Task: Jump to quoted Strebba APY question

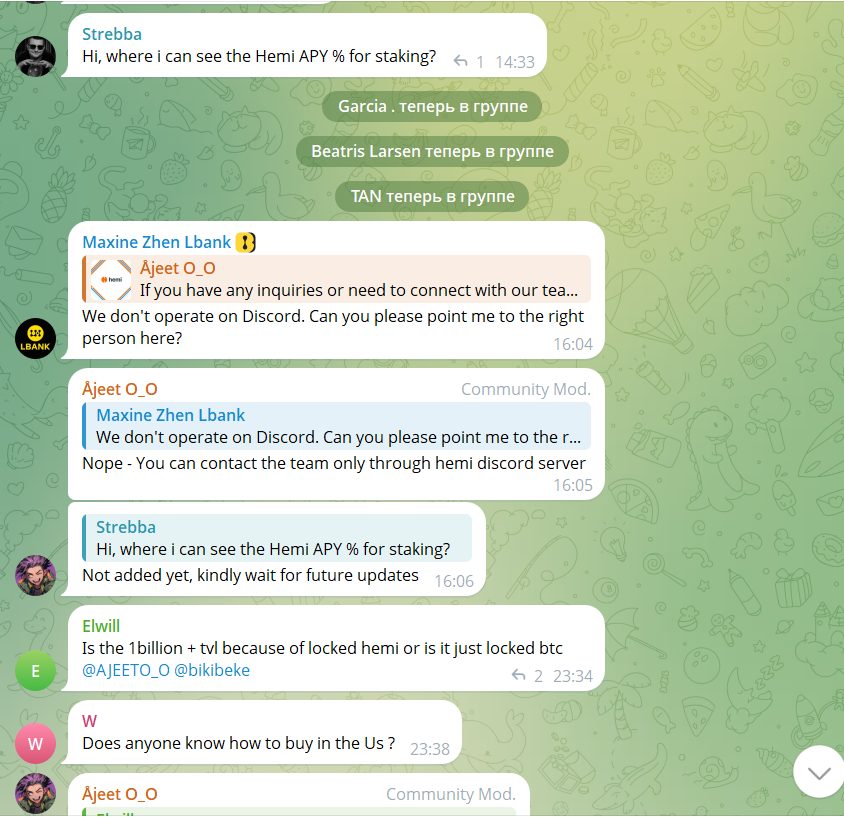Action: [277, 538]
